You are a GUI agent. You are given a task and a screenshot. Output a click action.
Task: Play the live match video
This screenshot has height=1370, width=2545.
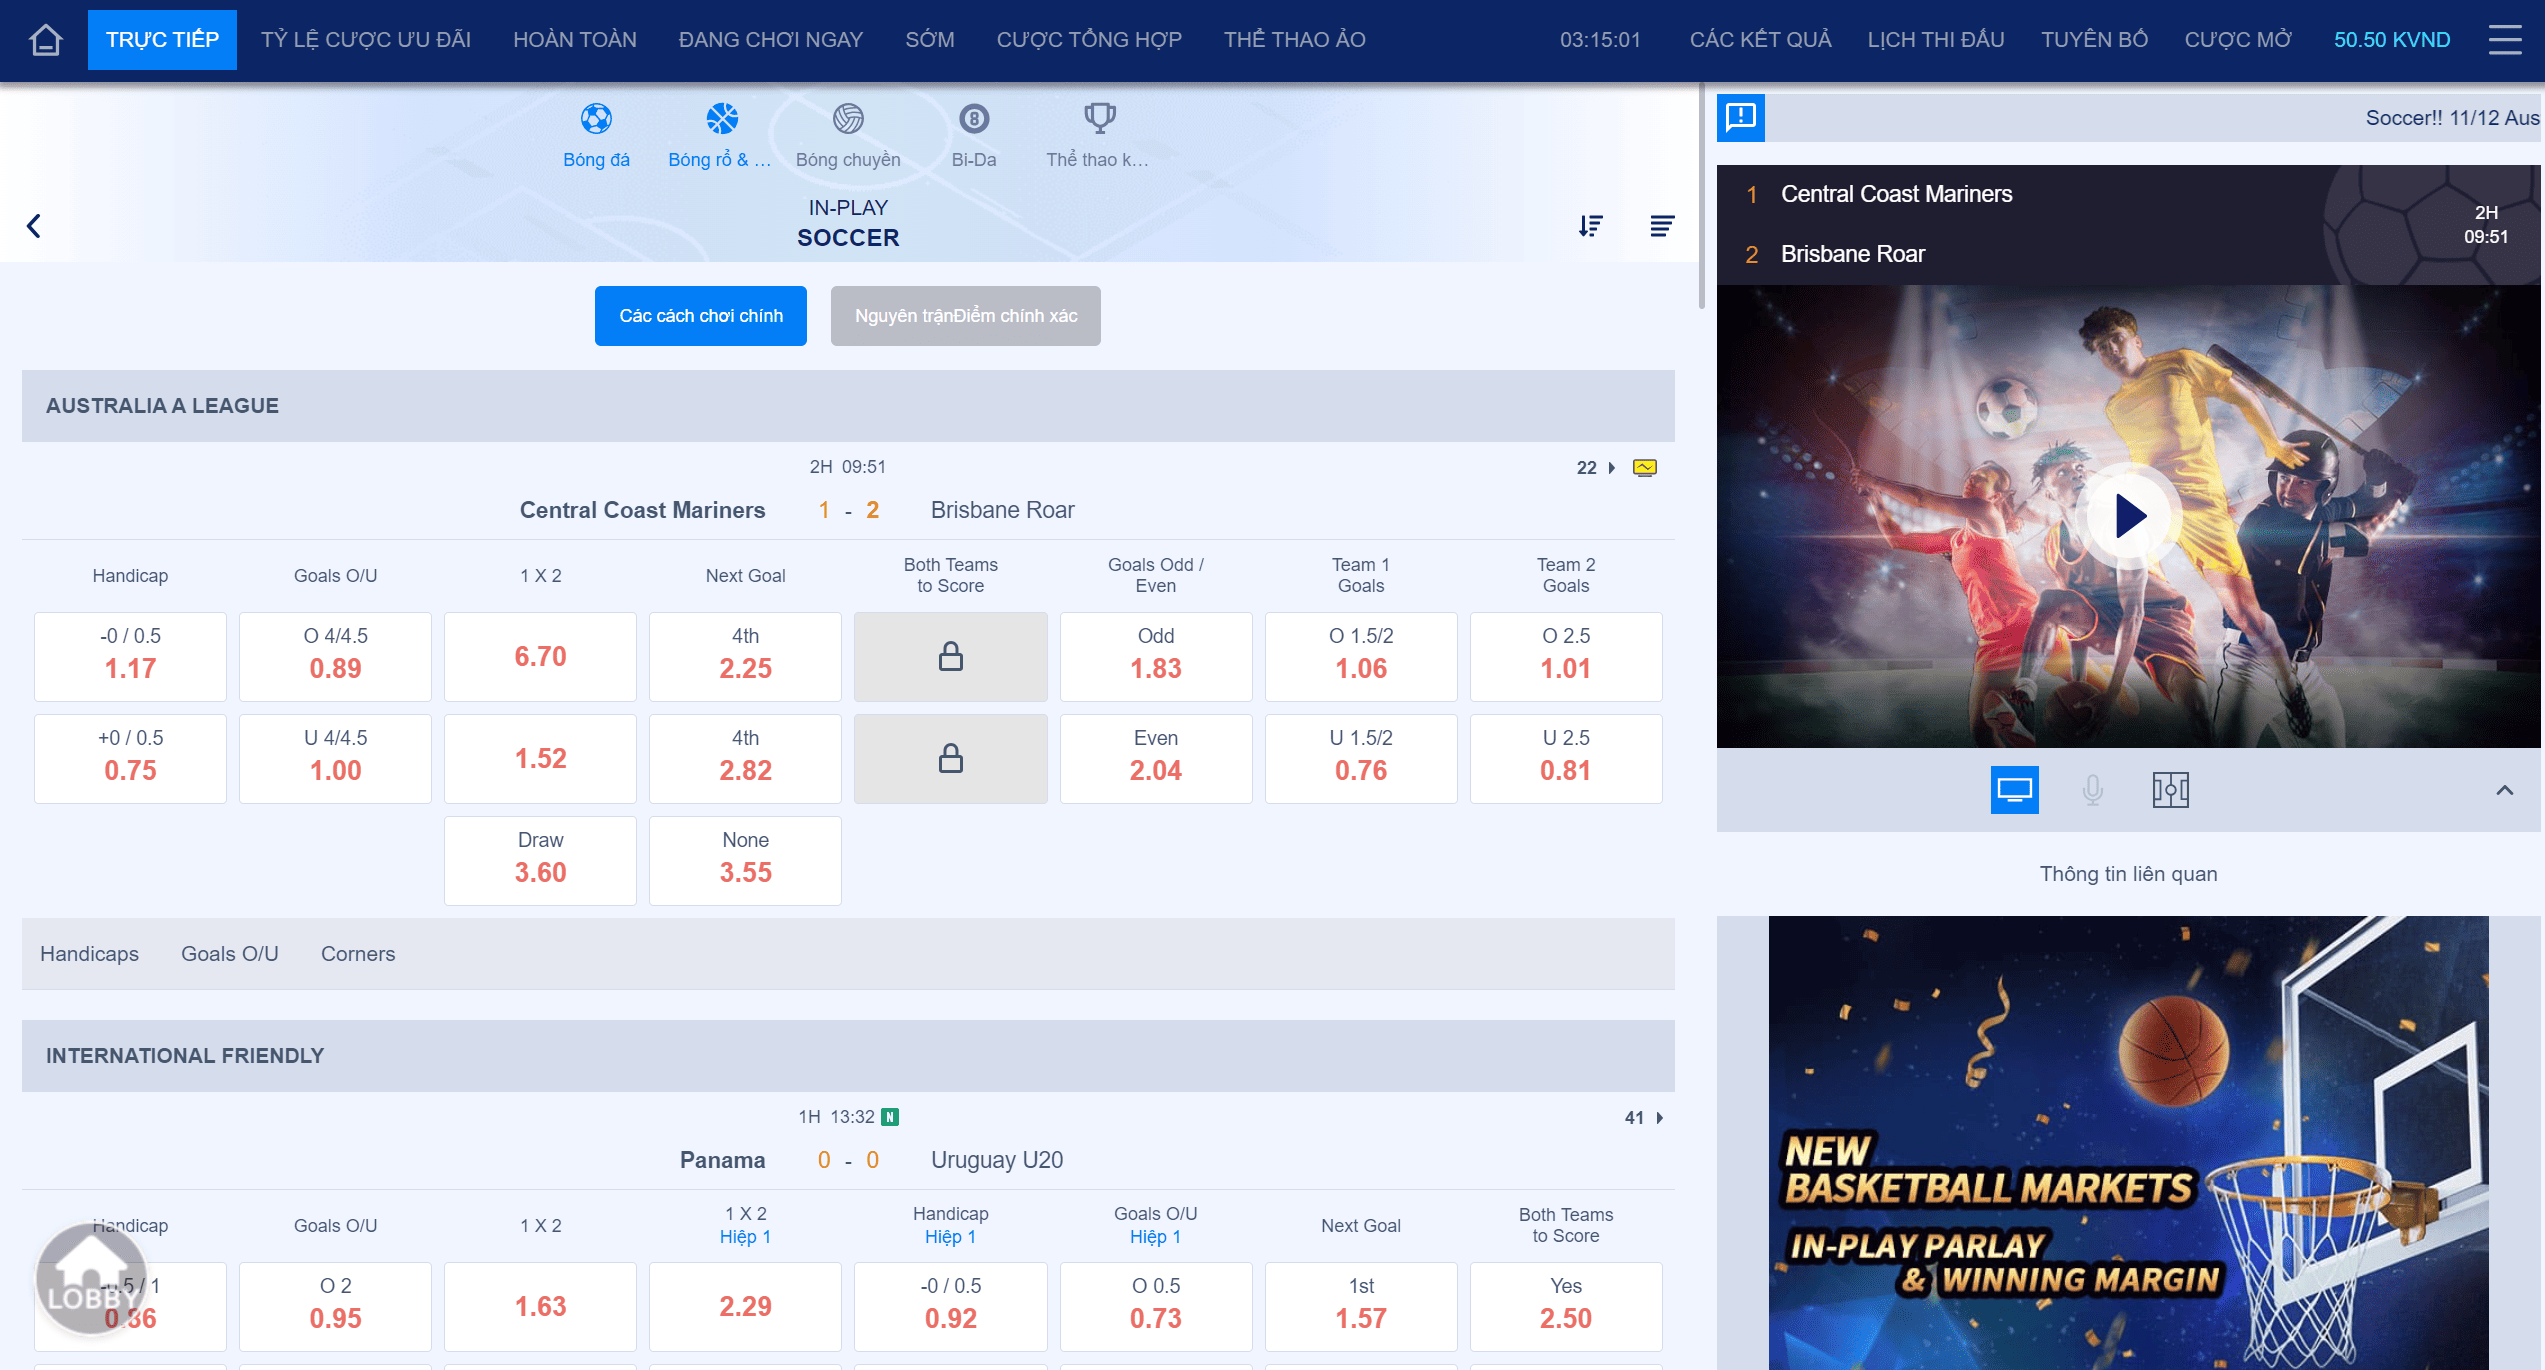pos(2129,516)
